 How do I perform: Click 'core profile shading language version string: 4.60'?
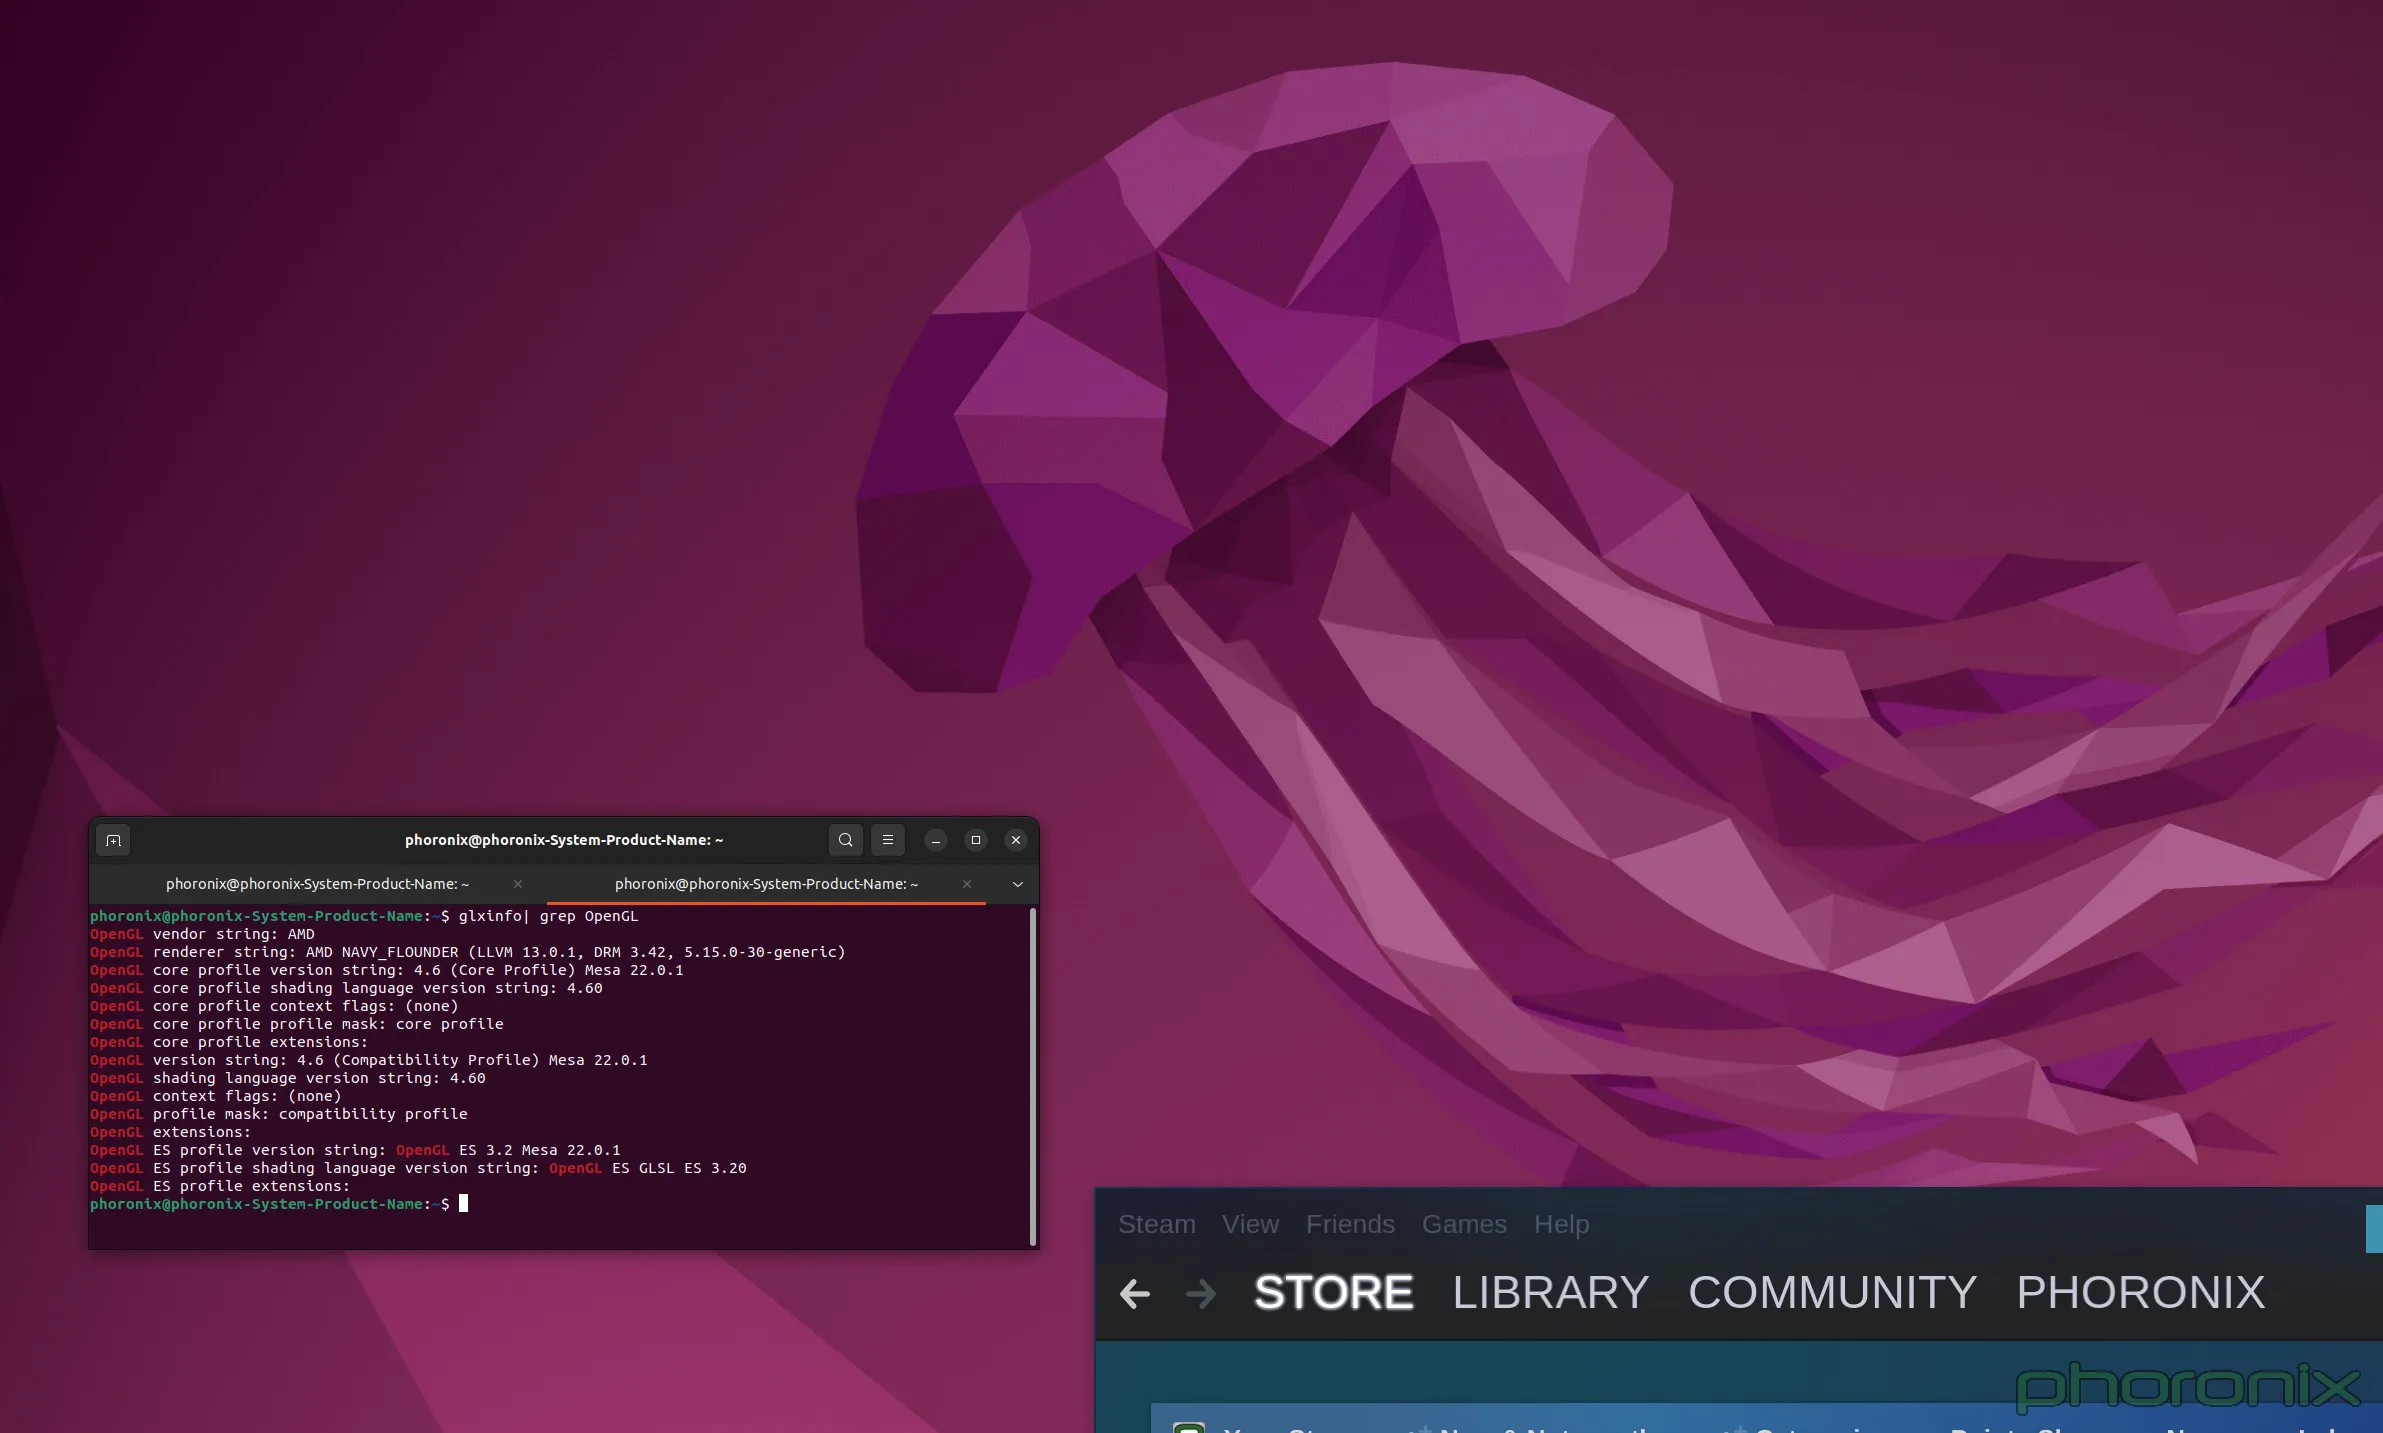346,988
